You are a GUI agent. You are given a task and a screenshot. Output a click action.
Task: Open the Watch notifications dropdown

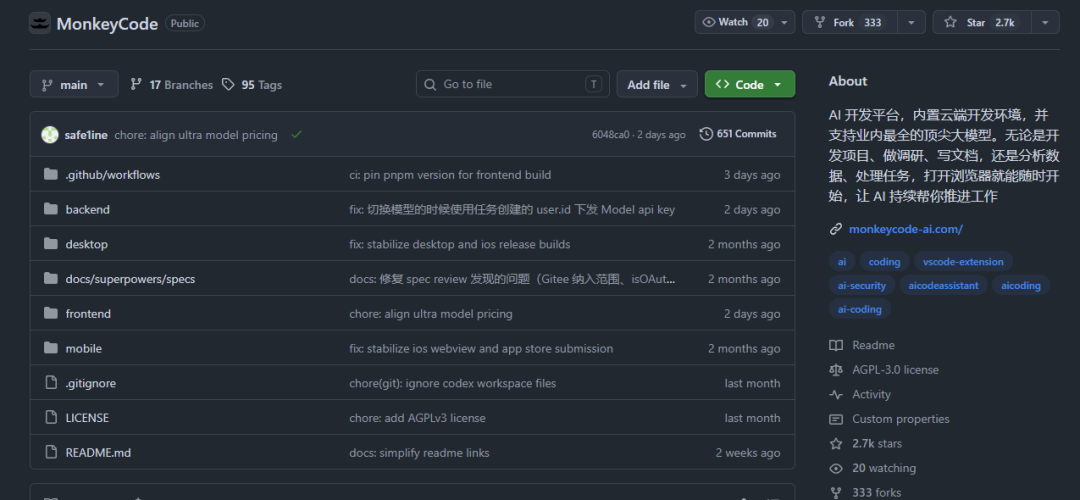745,22
